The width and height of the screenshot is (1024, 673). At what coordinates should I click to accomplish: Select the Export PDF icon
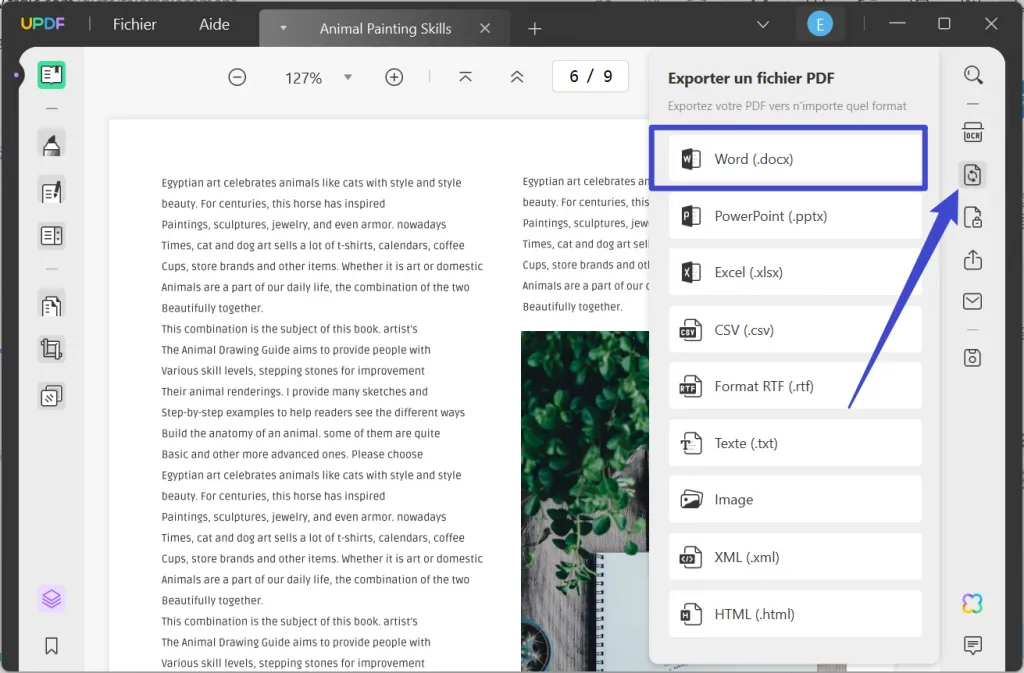pos(973,174)
